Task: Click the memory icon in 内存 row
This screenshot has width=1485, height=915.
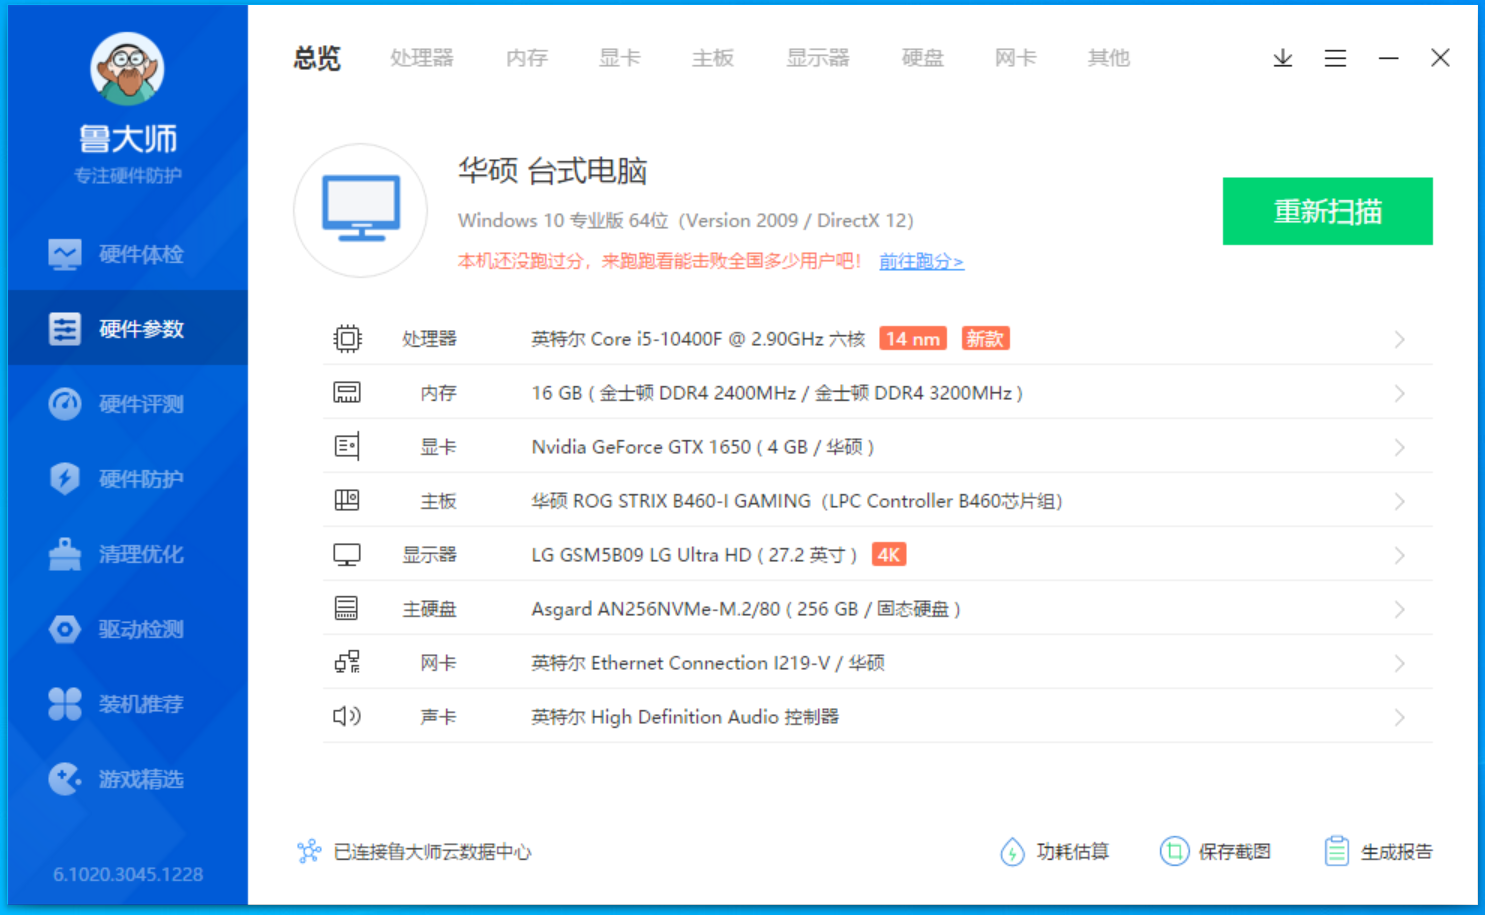Action: [x=347, y=393]
